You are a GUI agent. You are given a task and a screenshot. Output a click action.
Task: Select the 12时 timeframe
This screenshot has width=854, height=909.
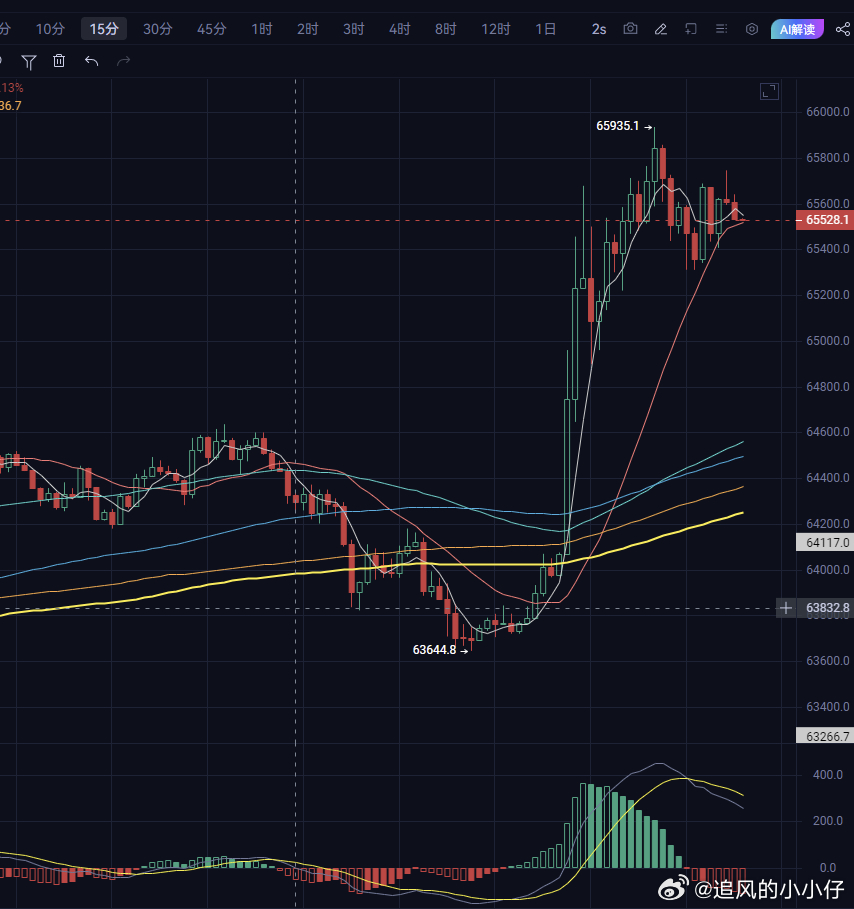point(496,29)
